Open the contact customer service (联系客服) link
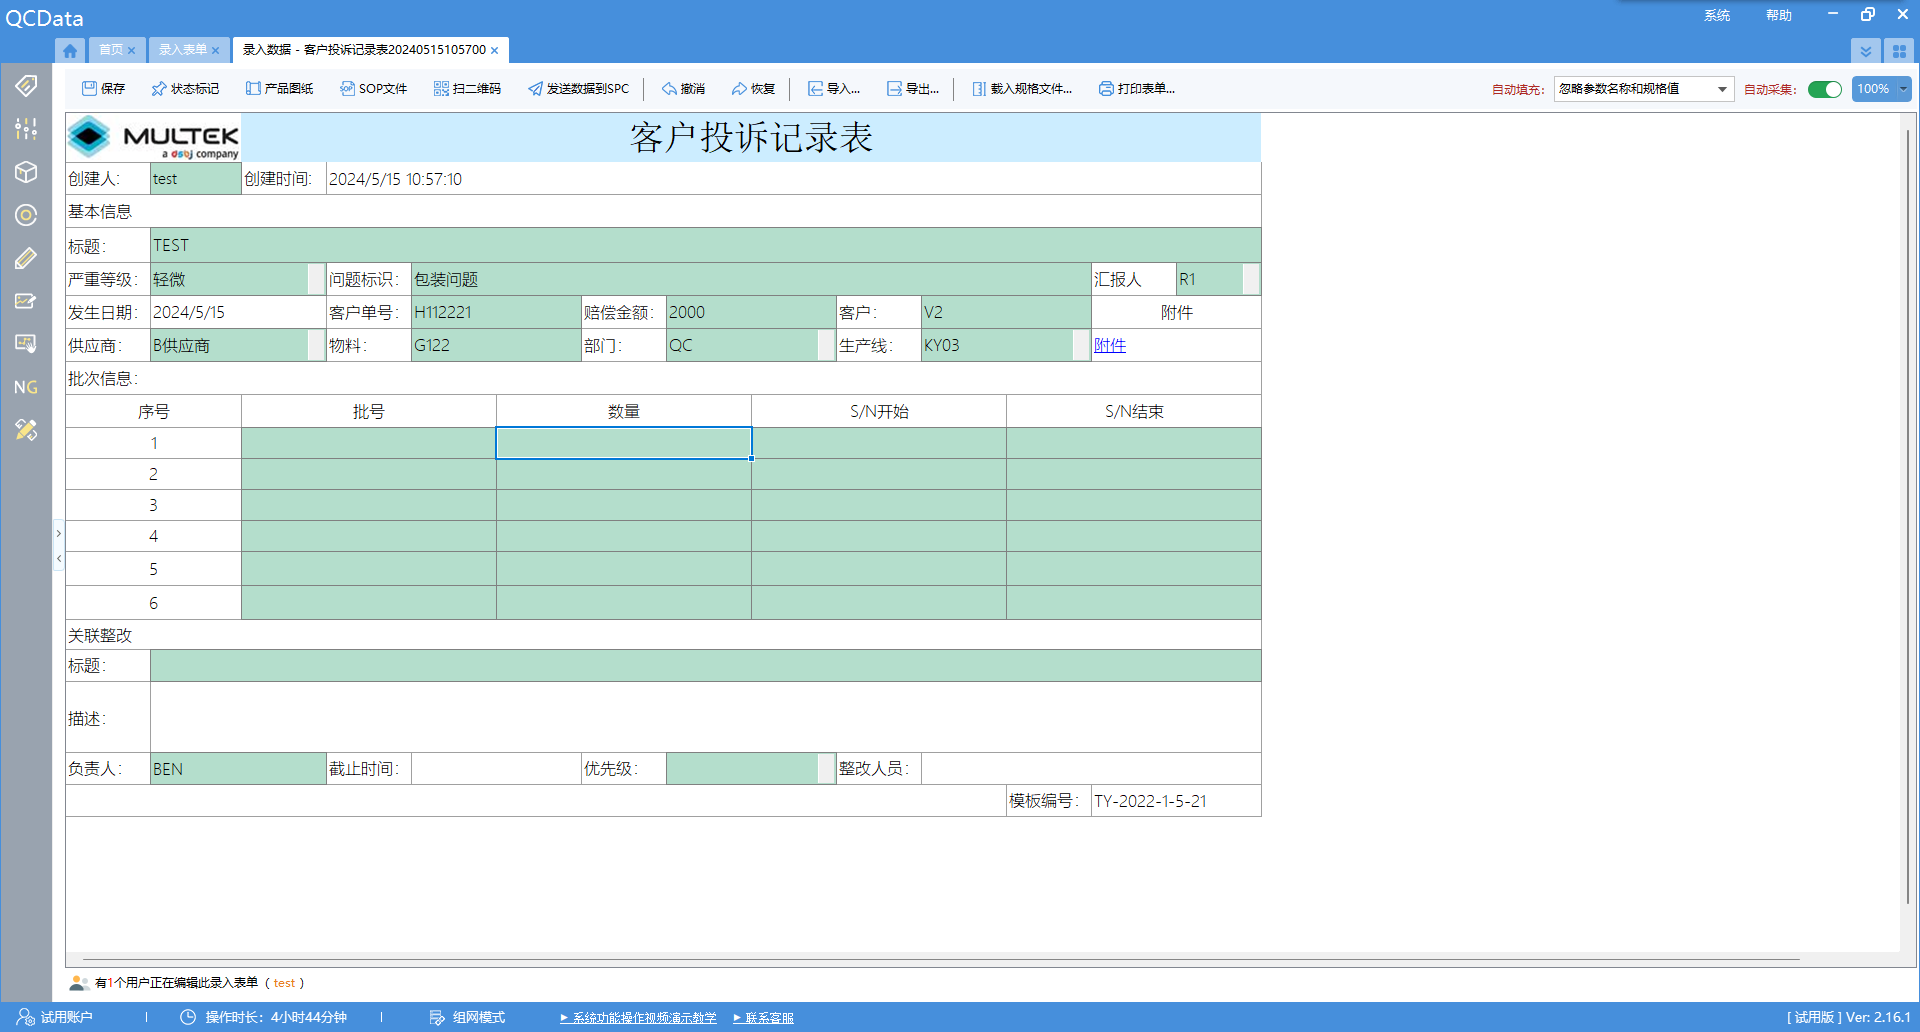This screenshot has height=1032, width=1920. (x=768, y=1018)
